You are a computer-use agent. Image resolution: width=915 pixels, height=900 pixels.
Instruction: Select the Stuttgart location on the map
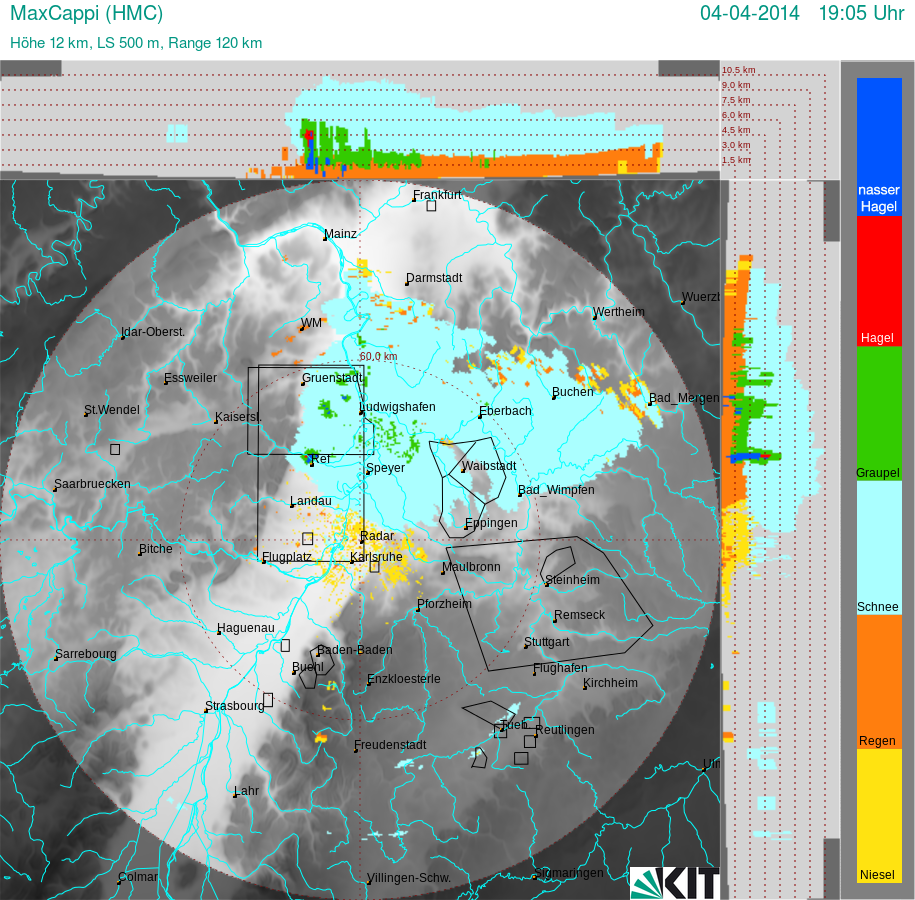(x=547, y=642)
